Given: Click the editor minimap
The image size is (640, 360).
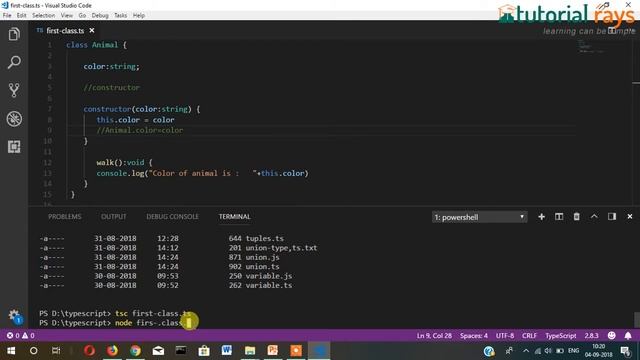Looking at the screenshot, I should tap(592, 47).
